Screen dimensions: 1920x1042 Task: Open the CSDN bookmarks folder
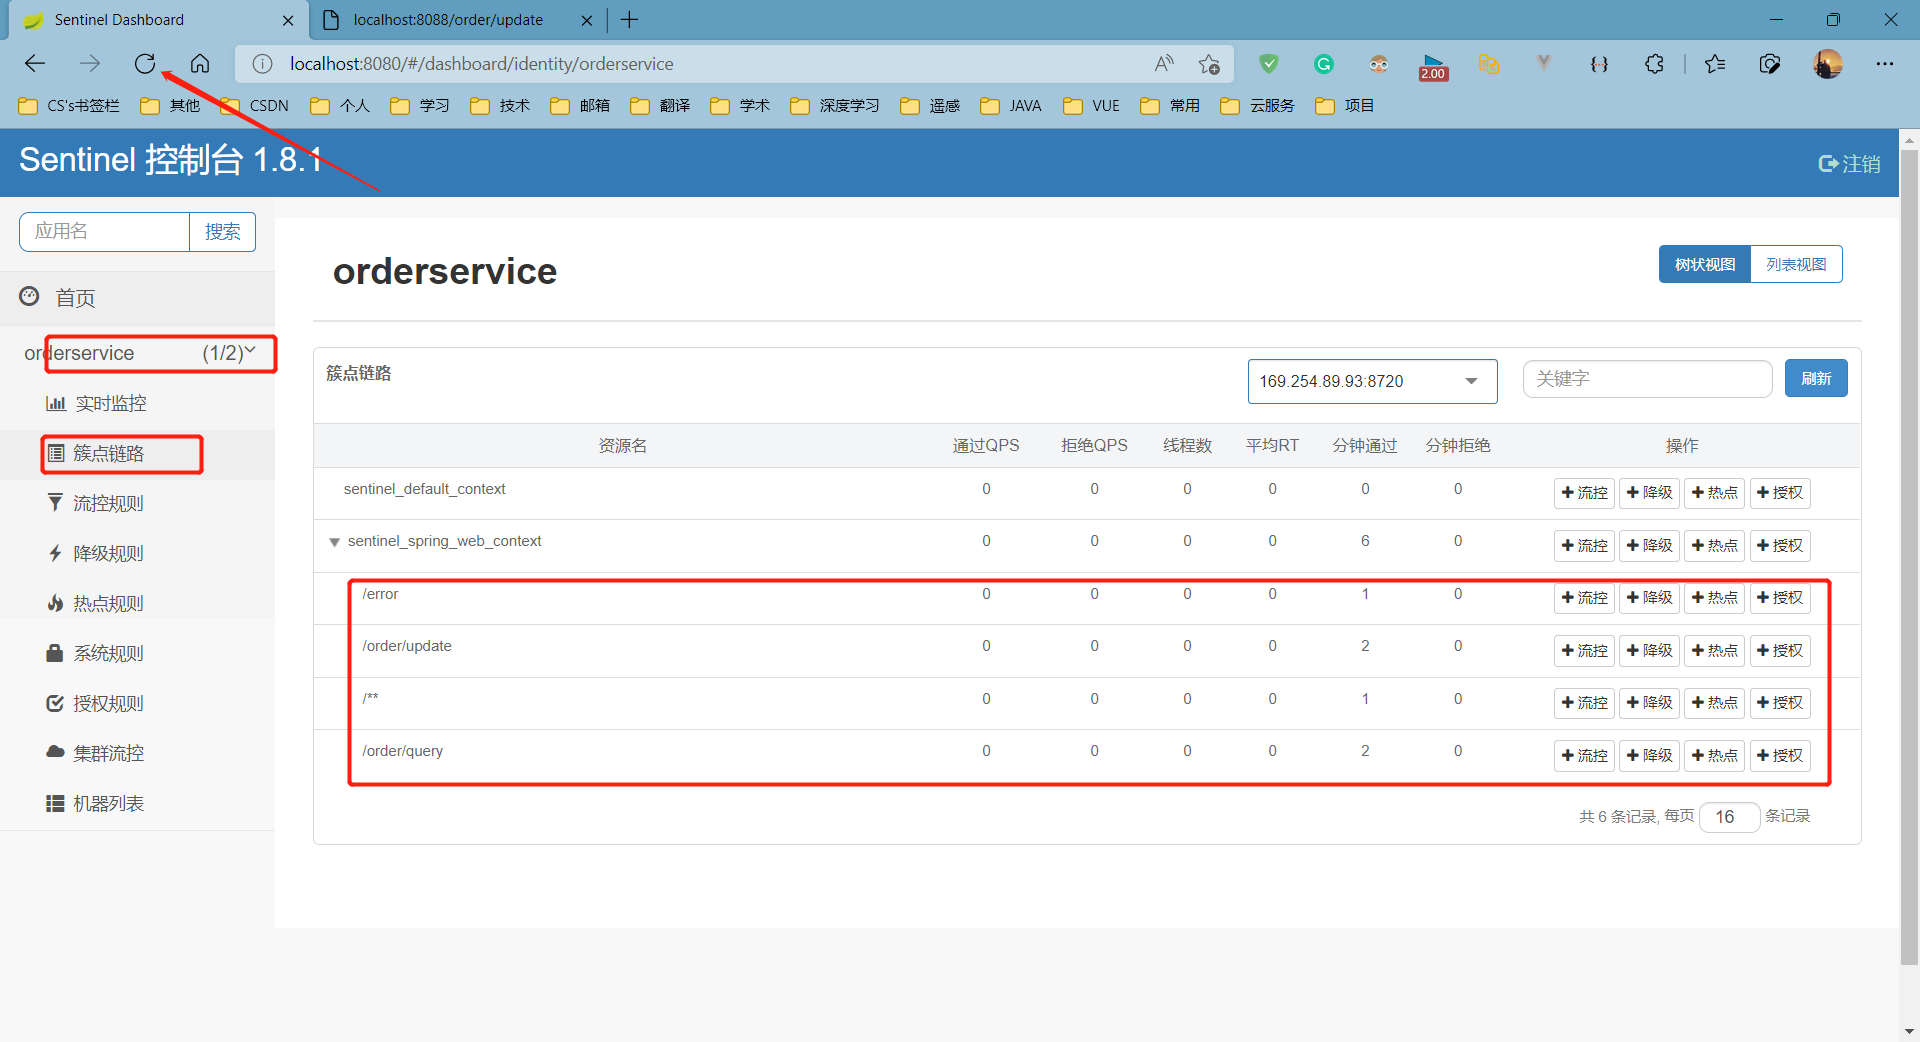click(x=255, y=106)
